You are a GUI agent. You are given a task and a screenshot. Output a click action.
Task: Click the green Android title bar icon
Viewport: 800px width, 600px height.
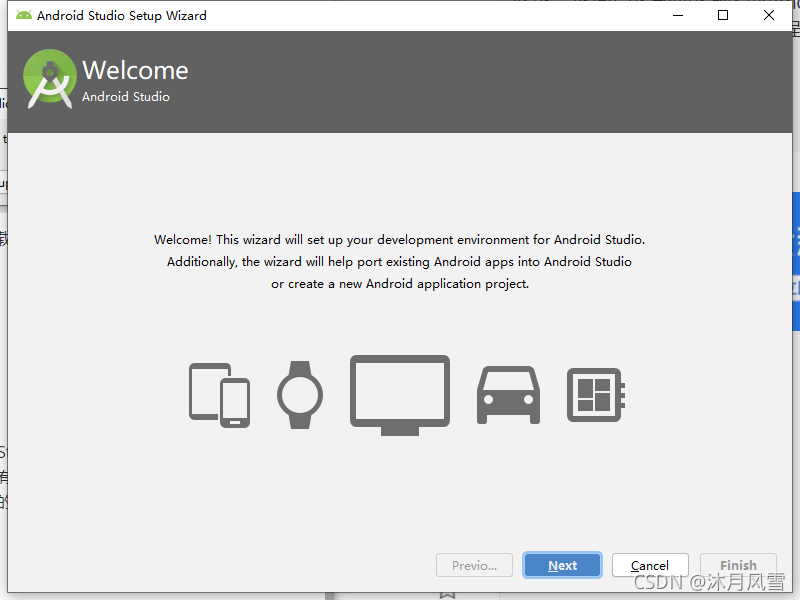pyautogui.click(x=23, y=15)
